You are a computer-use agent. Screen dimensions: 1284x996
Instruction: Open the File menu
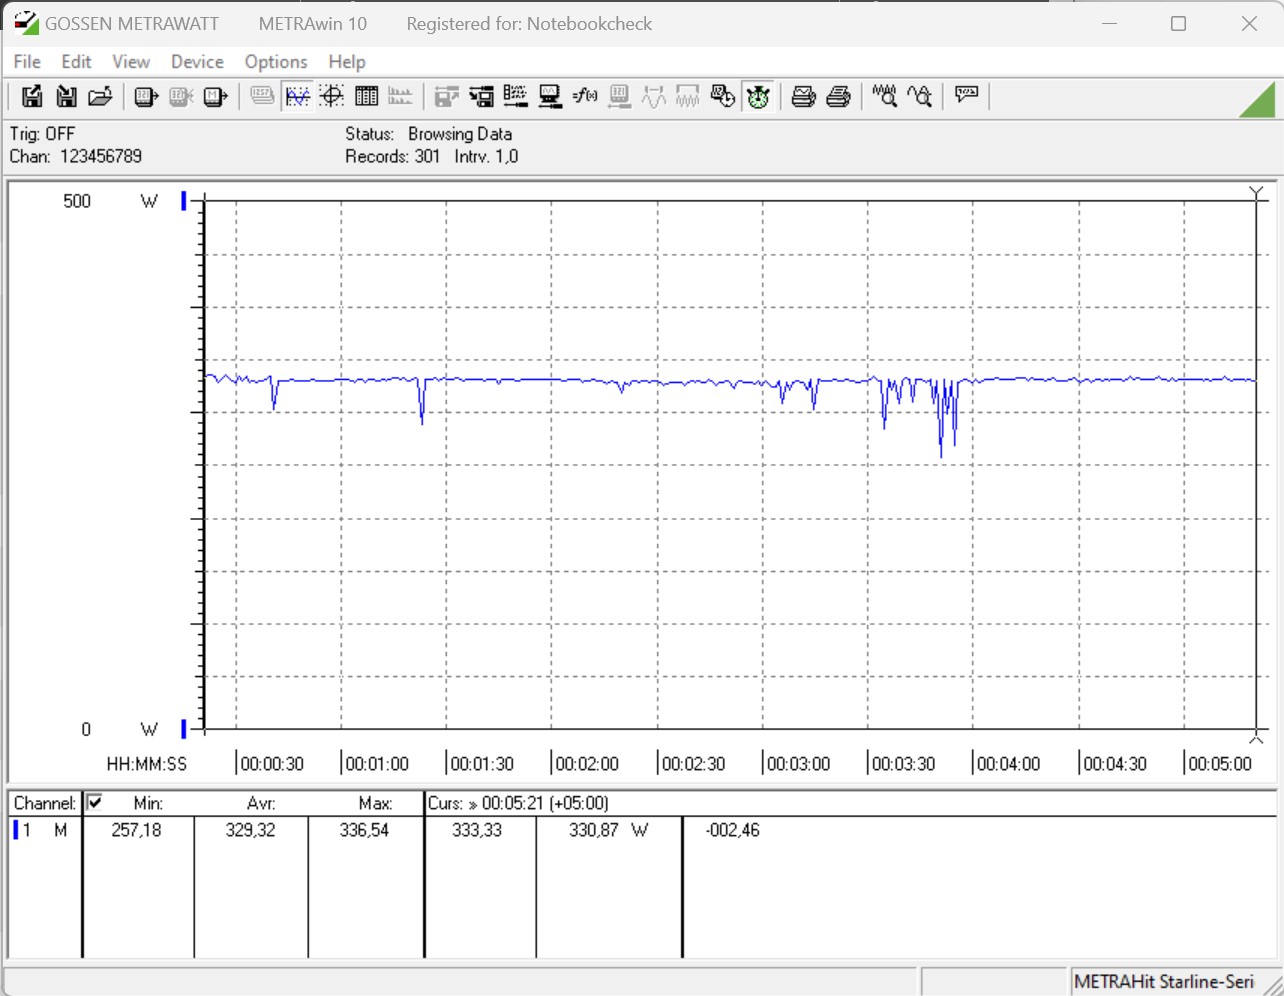(27, 62)
